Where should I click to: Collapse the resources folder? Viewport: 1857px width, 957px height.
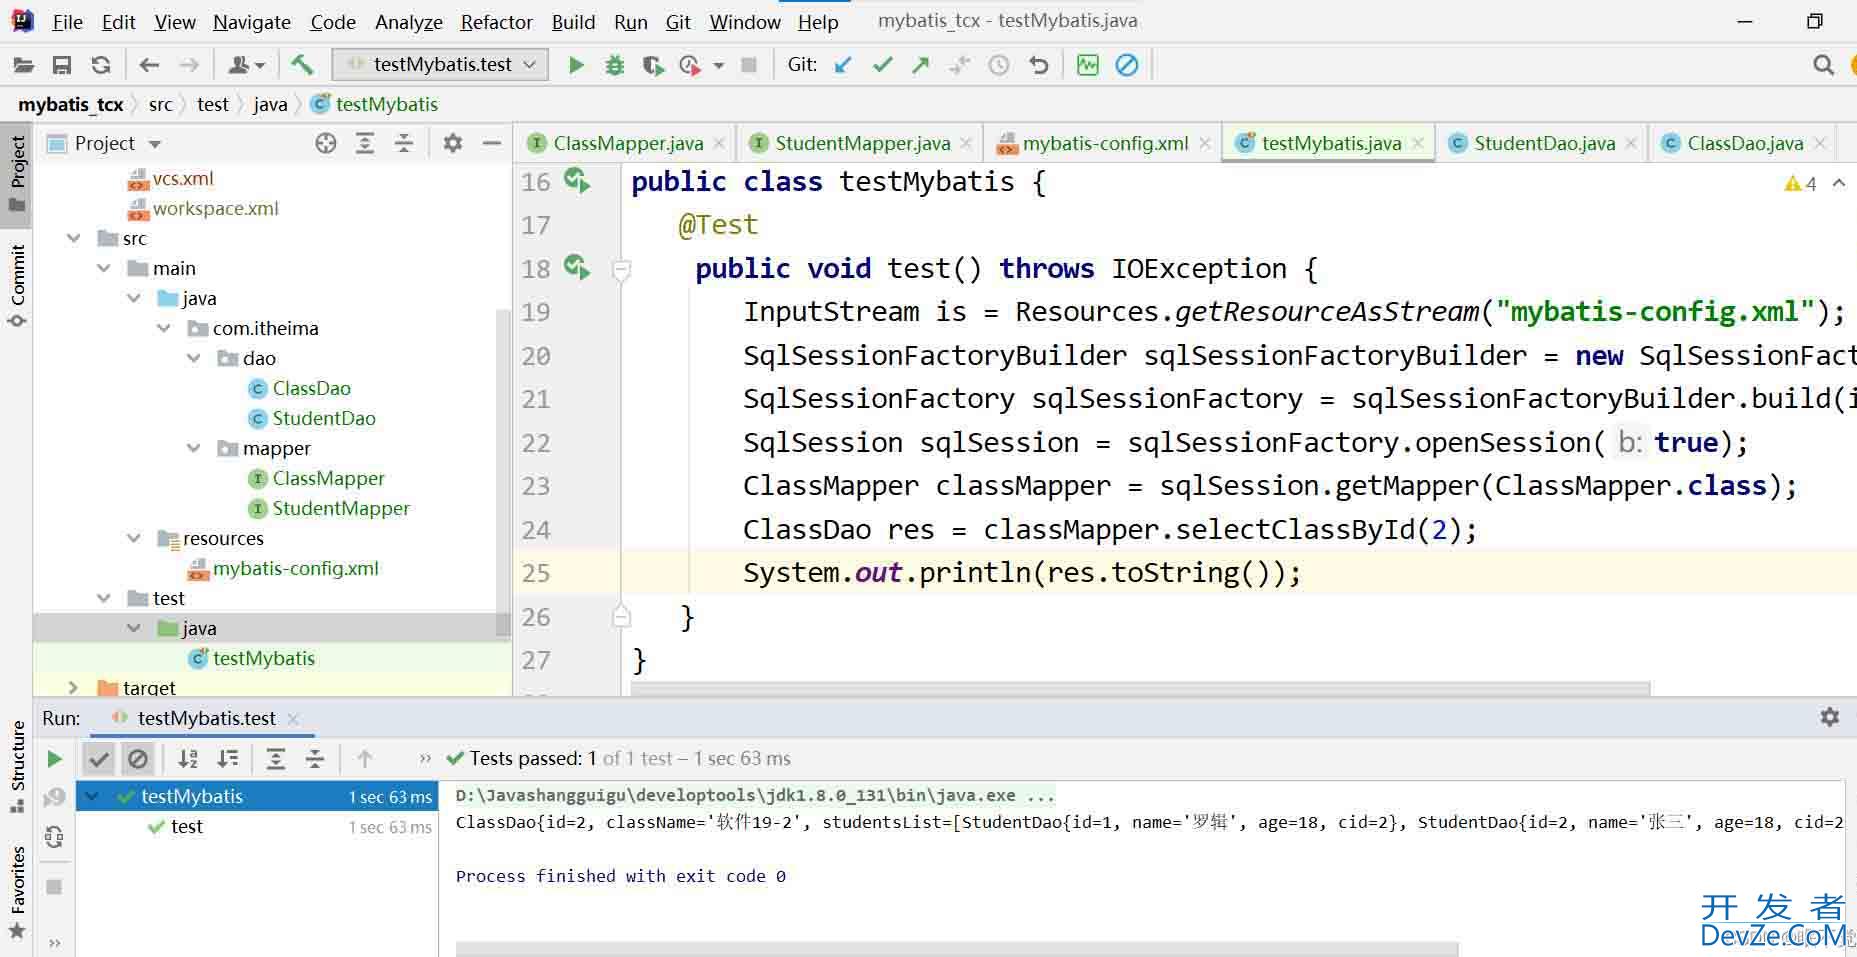tap(134, 538)
